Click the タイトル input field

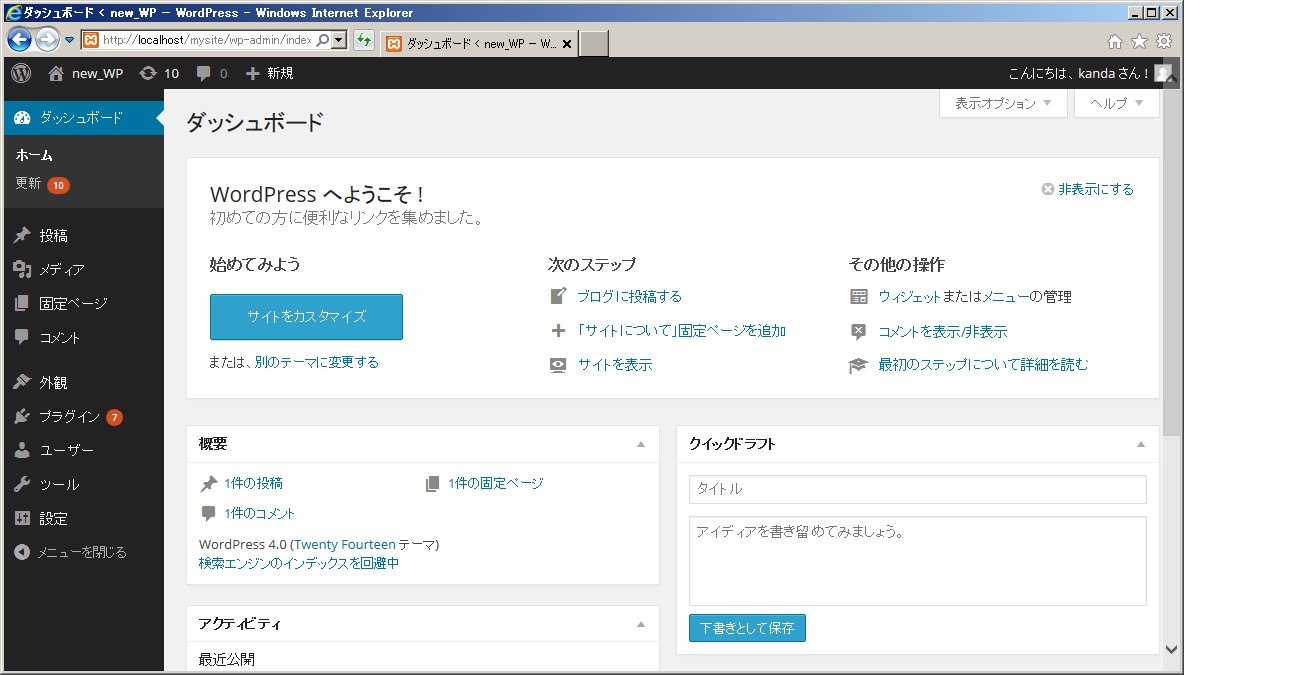pos(917,489)
